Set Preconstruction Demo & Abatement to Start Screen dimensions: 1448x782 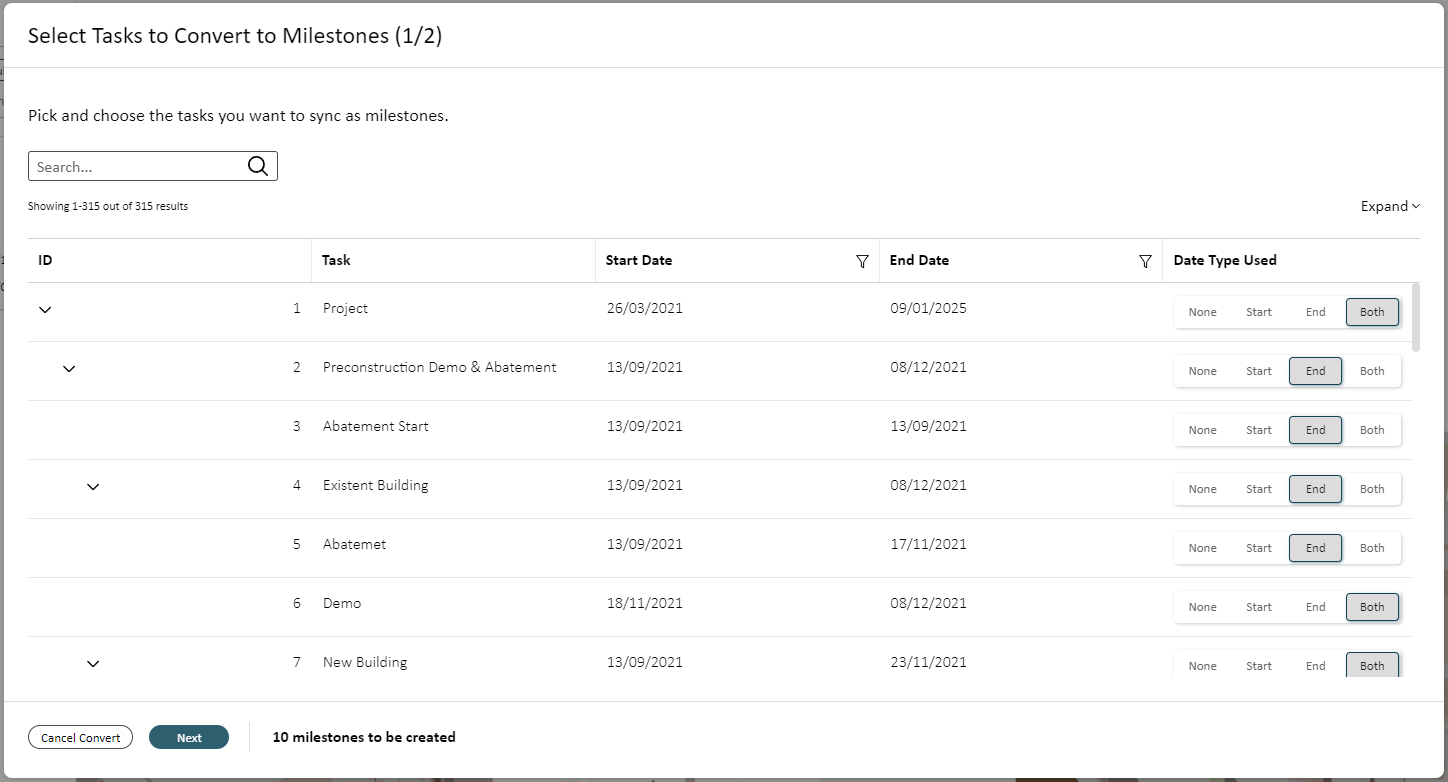pyautogui.click(x=1259, y=371)
